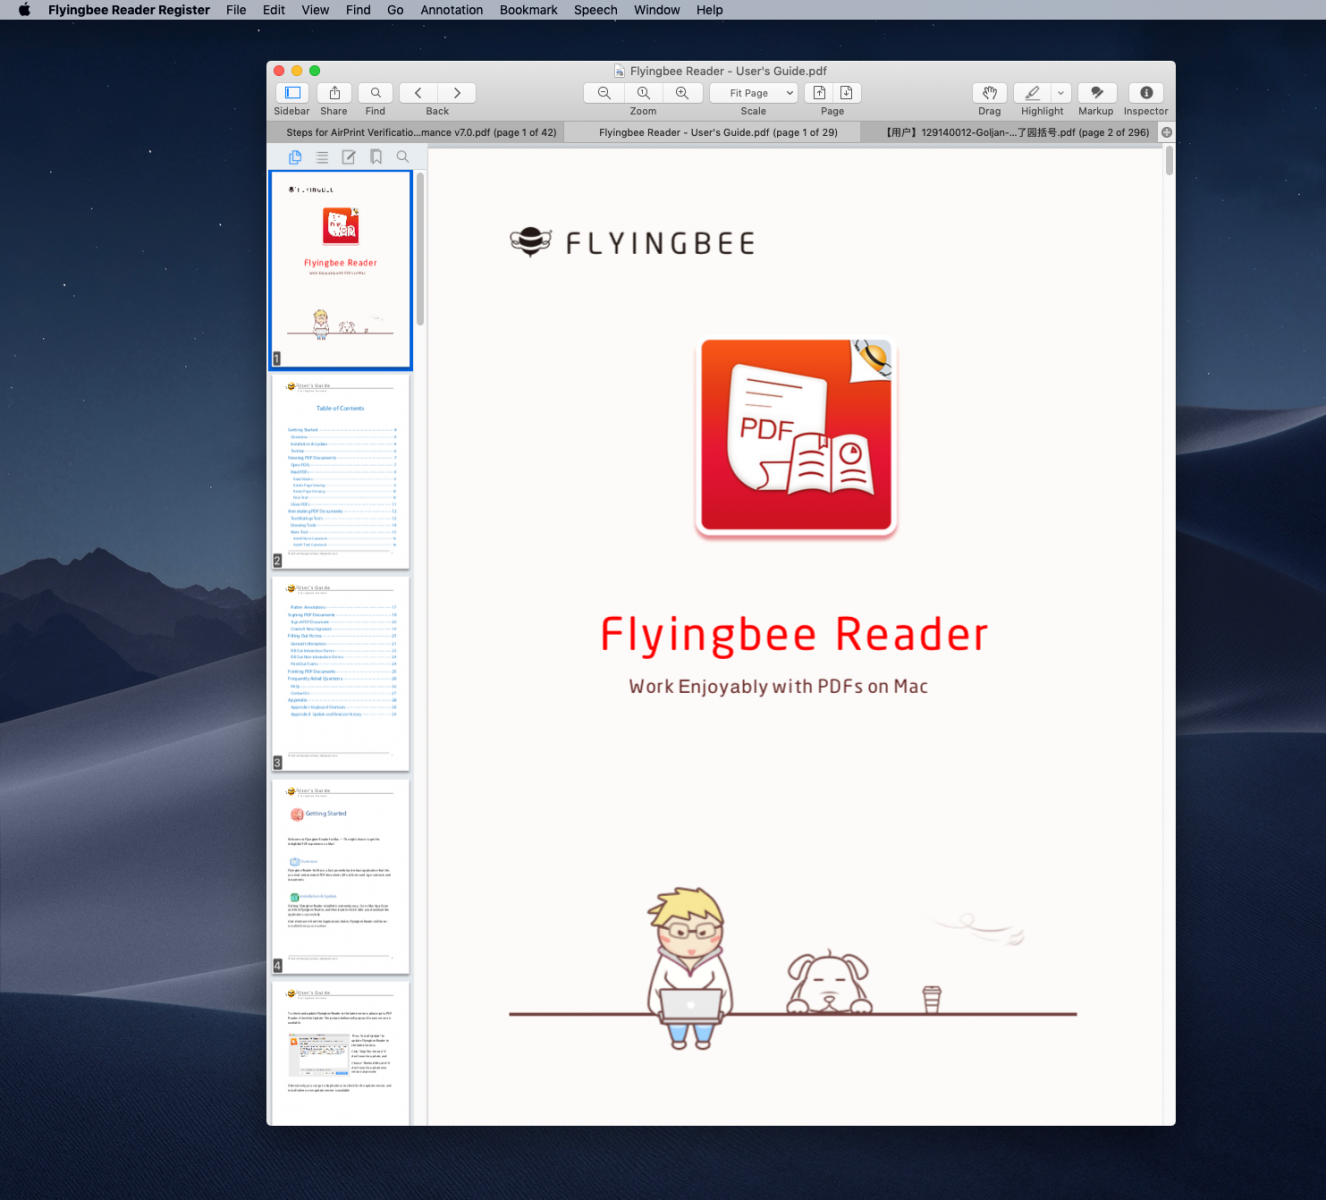This screenshot has width=1326, height=1200.
Task: Reset zoom to actual size magnifier
Action: pos(643,93)
